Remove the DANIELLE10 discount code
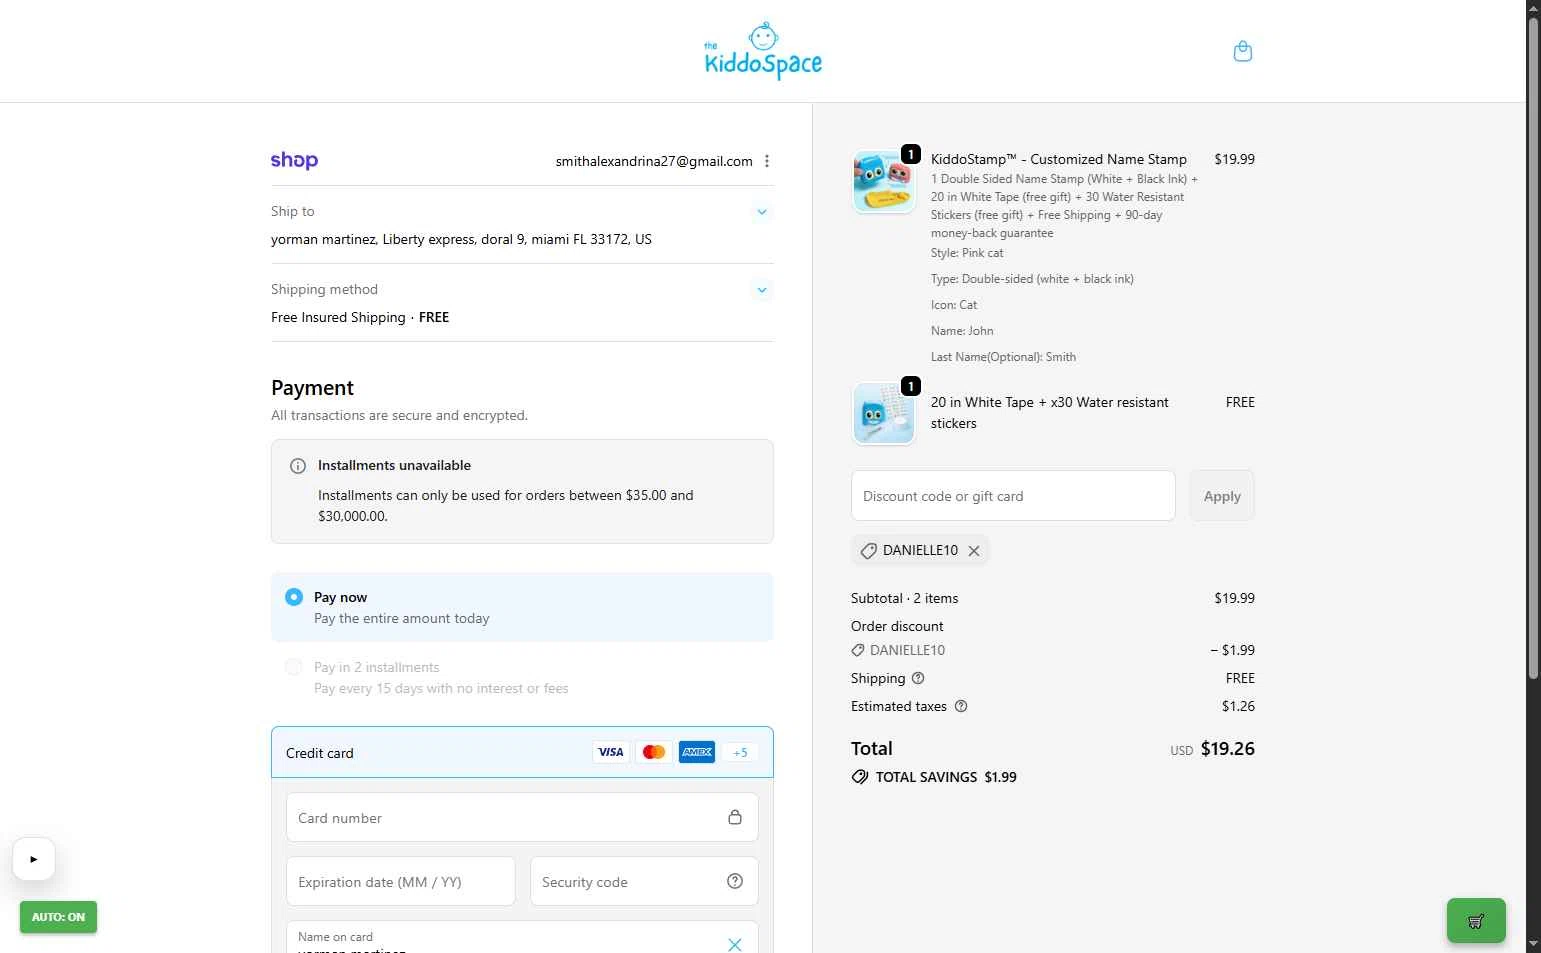This screenshot has height=953, width=1541. pos(974,551)
